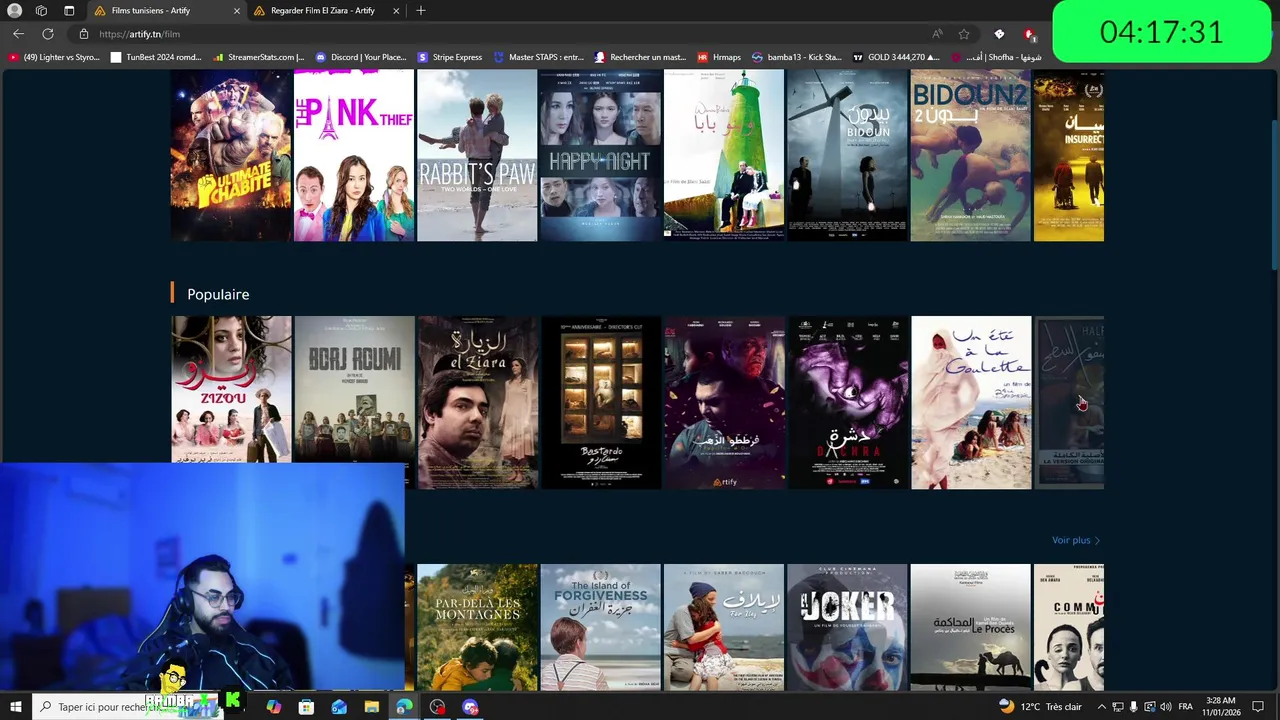Focus the artify.tn/film address bar
This screenshot has width=1280, height=720.
(x=500, y=34)
